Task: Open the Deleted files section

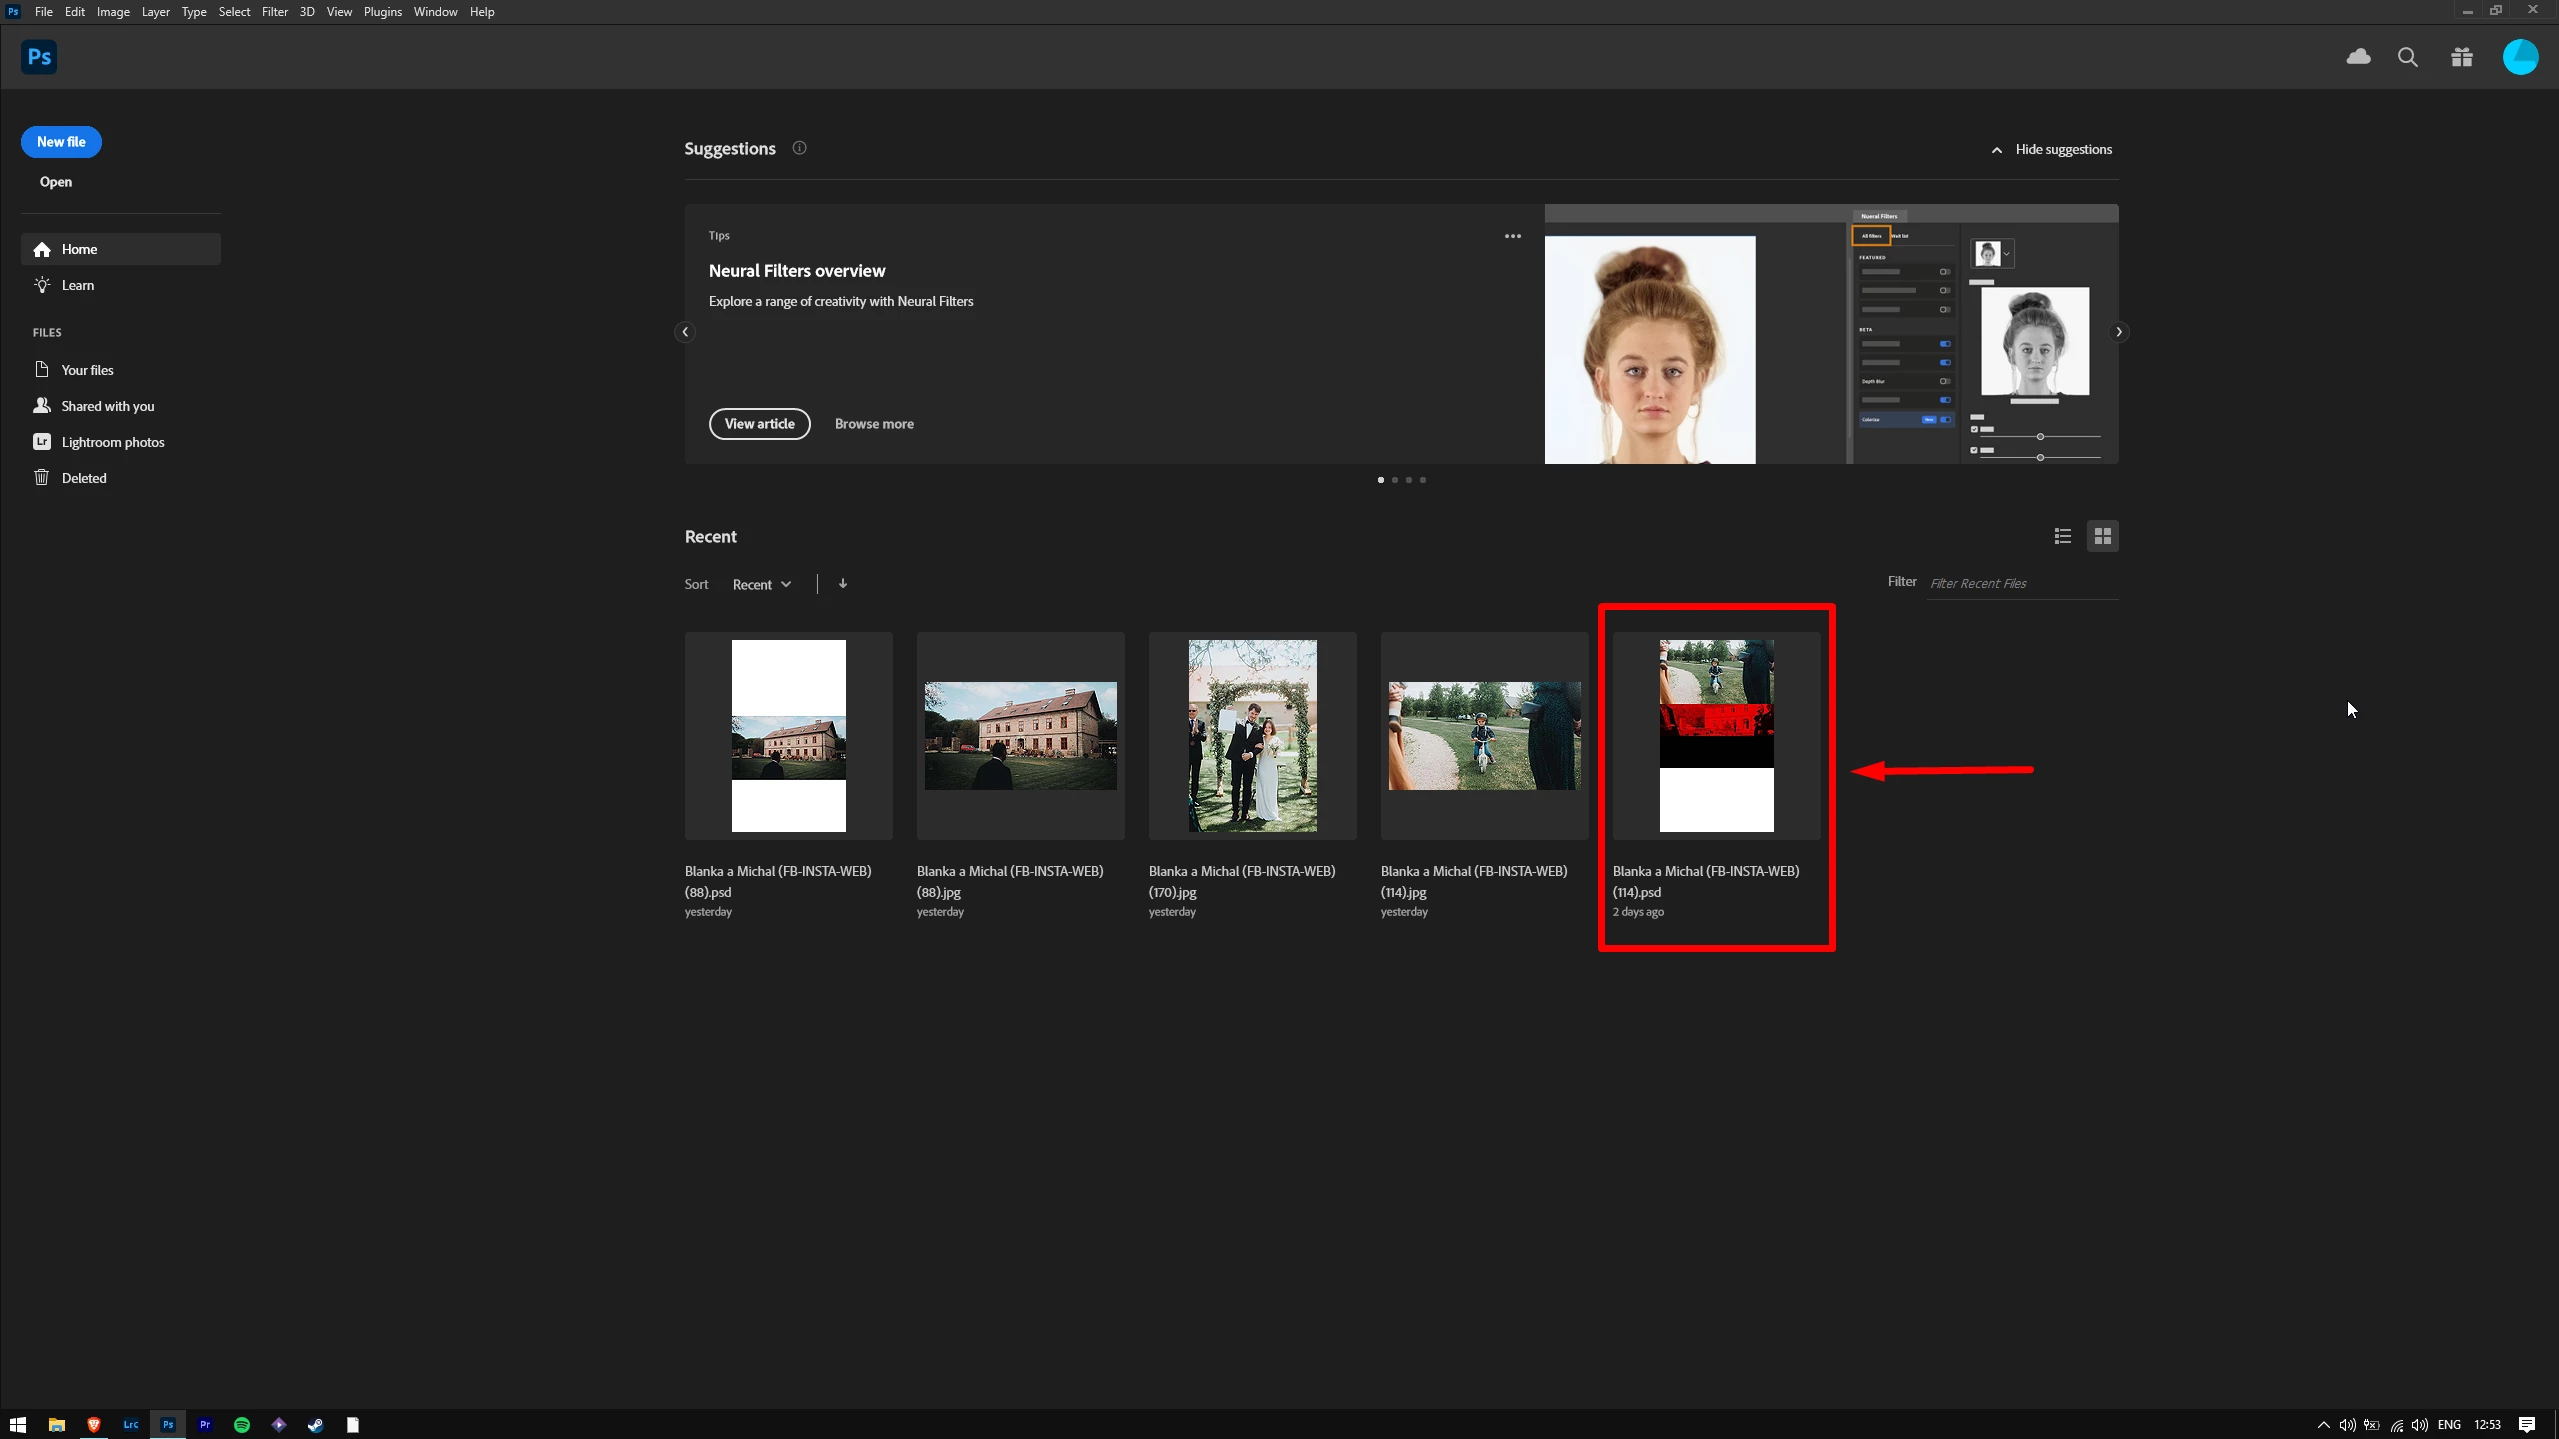Action: 83,478
